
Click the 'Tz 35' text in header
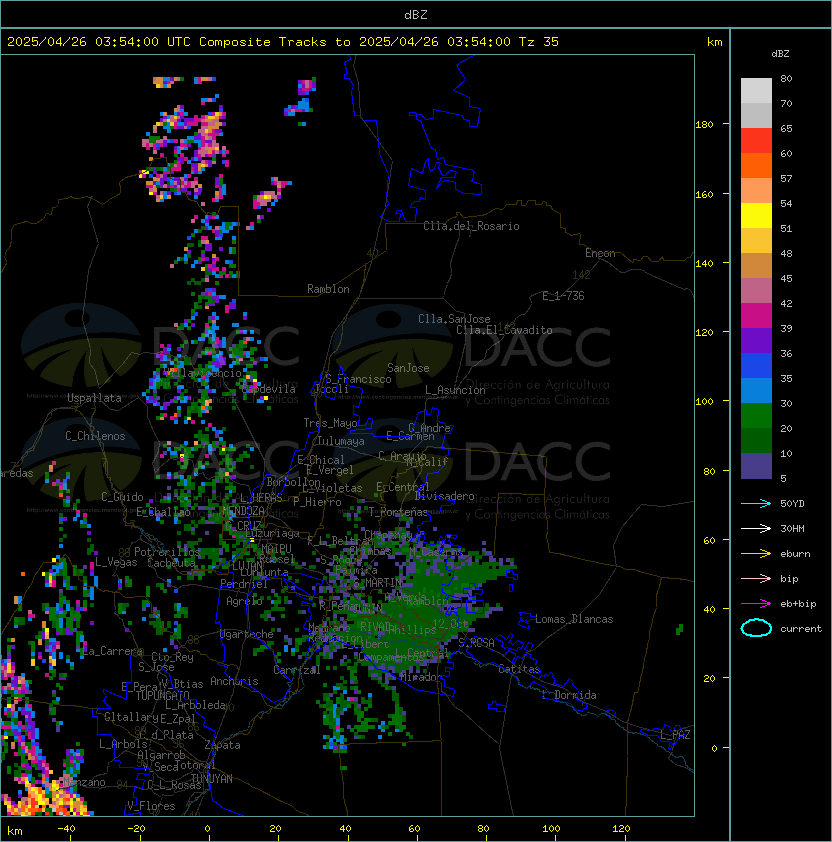click(x=539, y=42)
